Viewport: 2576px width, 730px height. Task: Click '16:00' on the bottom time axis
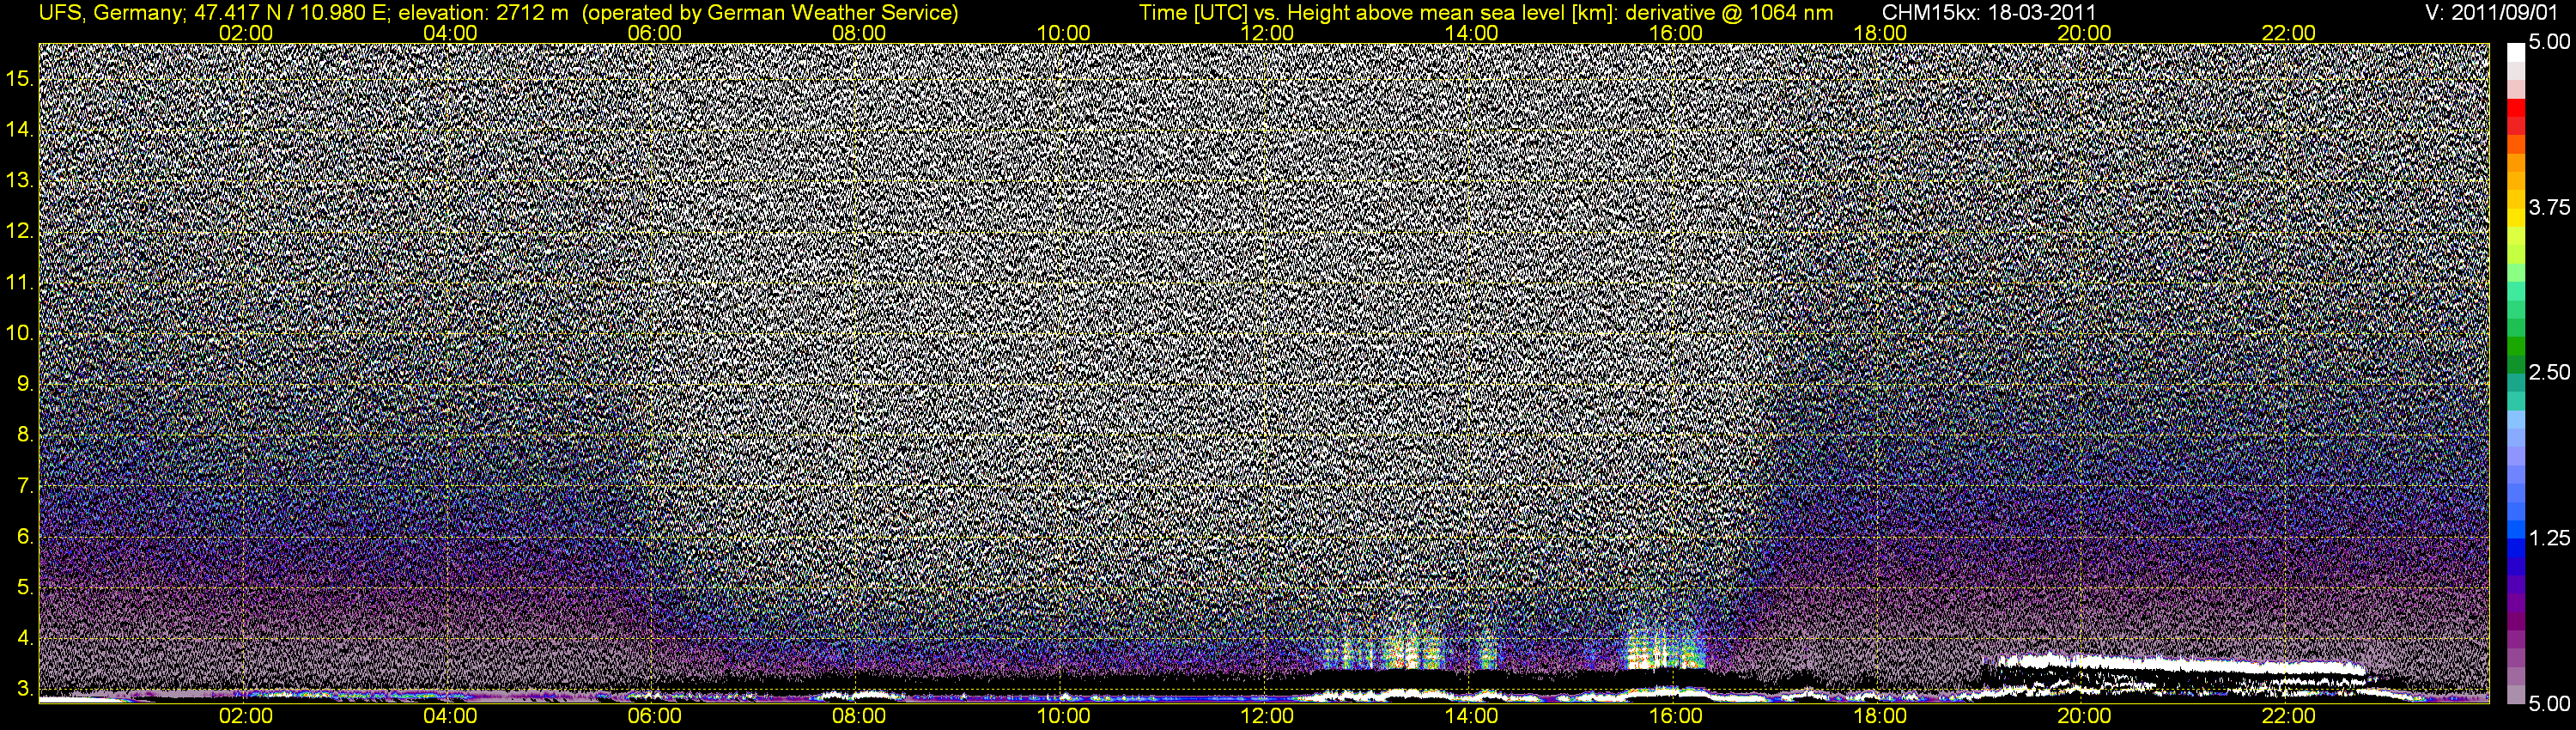pyautogui.click(x=1676, y=716)
